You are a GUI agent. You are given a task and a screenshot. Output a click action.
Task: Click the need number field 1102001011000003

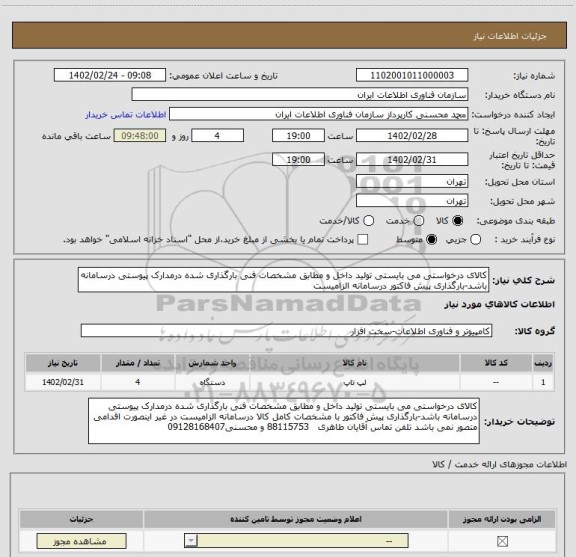[x=412, y=75]
